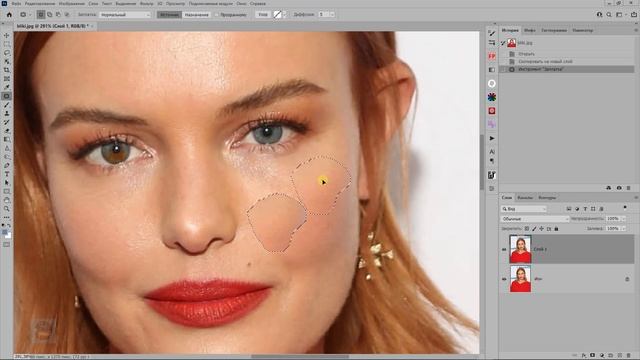Open the Заплатка mode dropdown
Image resolution: width=640 pixels, height=360 pixels.
[x=125, y=15]
